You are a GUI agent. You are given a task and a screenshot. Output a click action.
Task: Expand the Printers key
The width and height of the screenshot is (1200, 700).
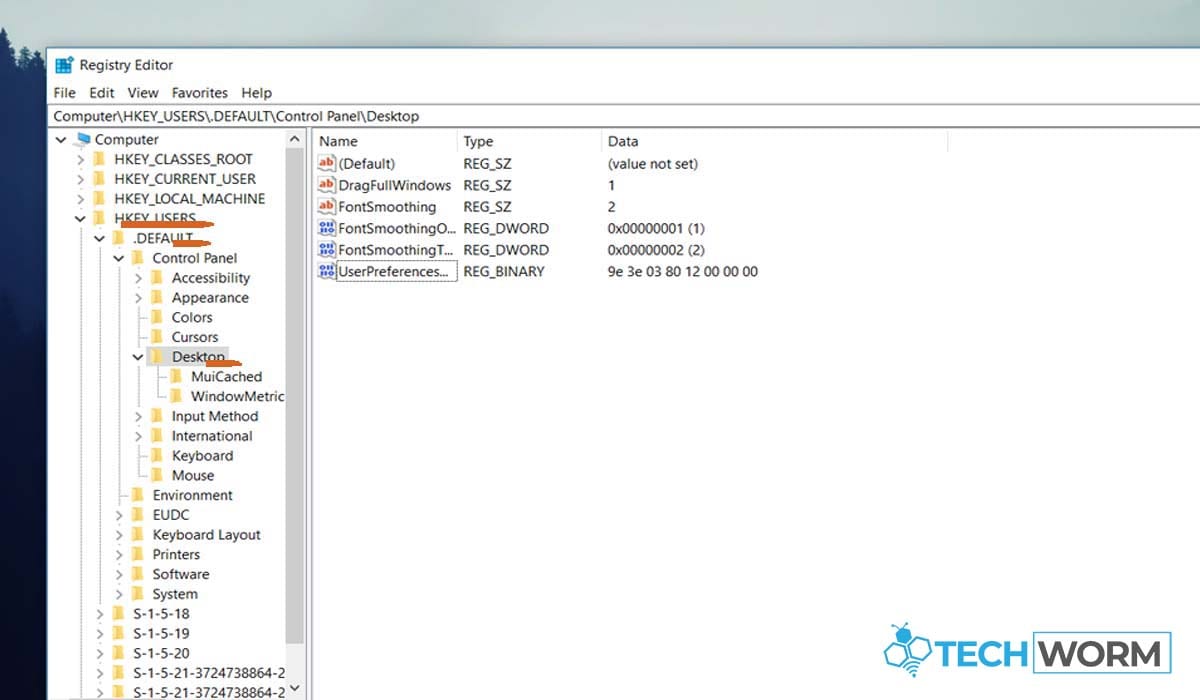[x=120, y=555]
